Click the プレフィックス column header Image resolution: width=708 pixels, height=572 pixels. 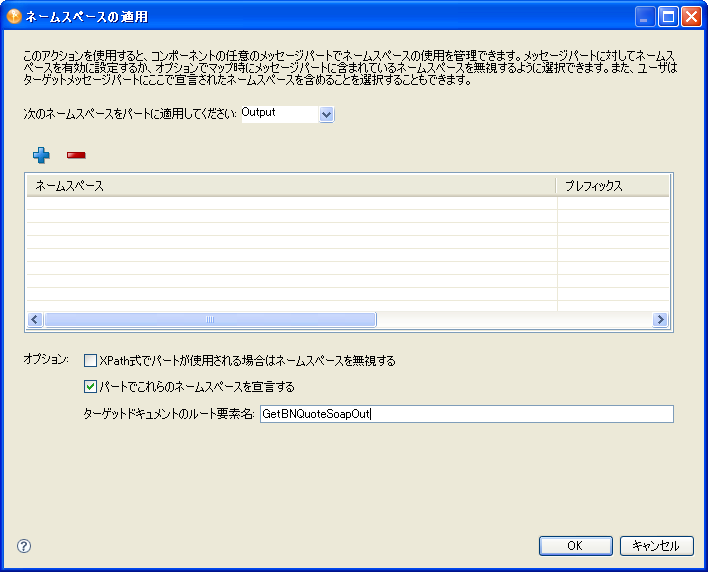613,186
